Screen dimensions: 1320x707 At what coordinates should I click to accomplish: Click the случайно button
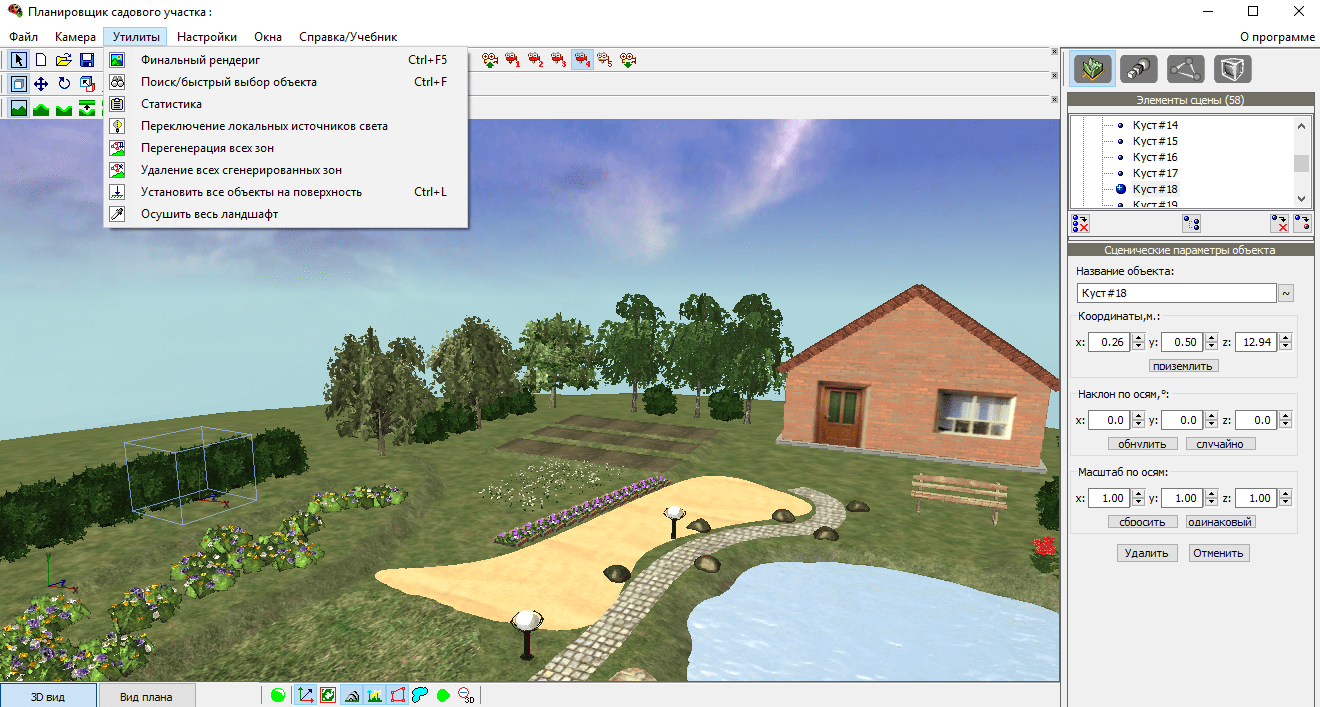point(1220,444)
